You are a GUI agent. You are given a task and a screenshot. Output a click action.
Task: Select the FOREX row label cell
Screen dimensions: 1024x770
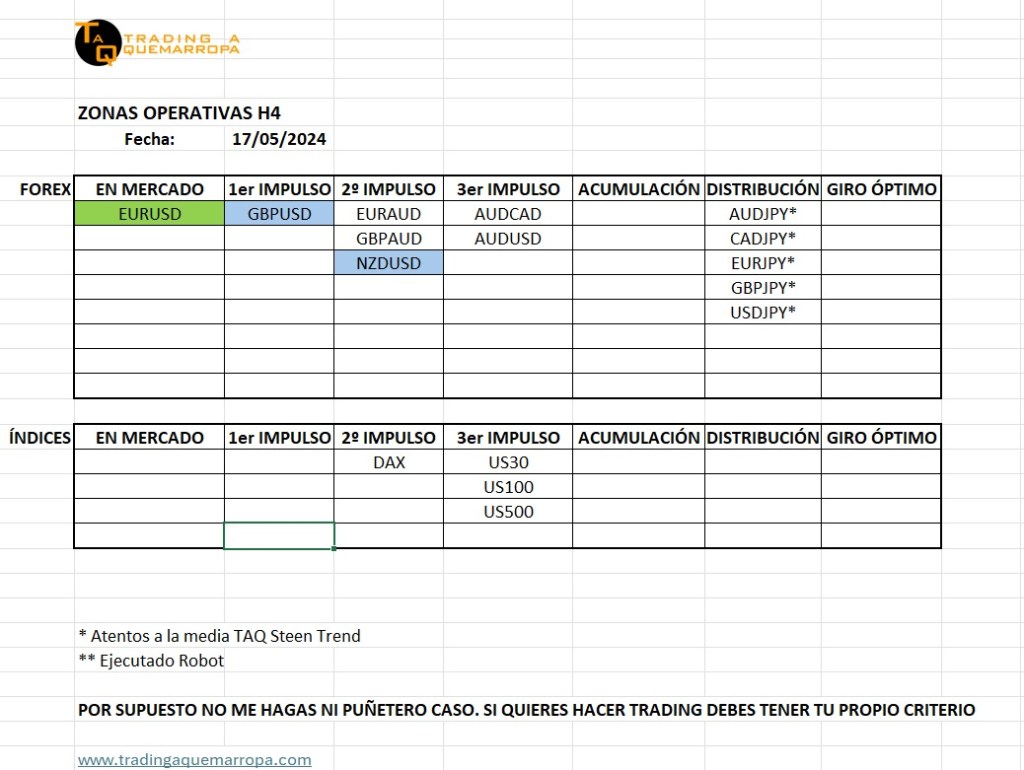(x=45, y=189)
